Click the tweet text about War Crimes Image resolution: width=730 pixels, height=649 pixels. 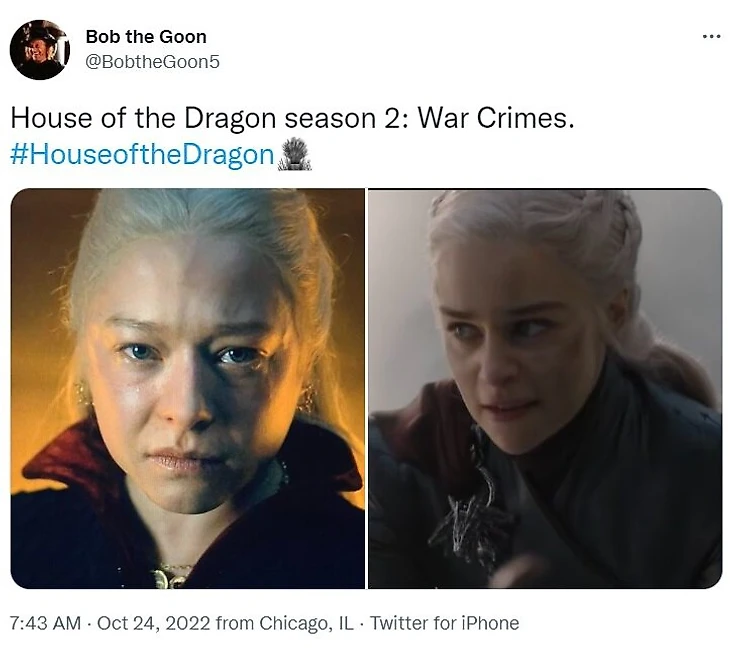click(292, 119)
